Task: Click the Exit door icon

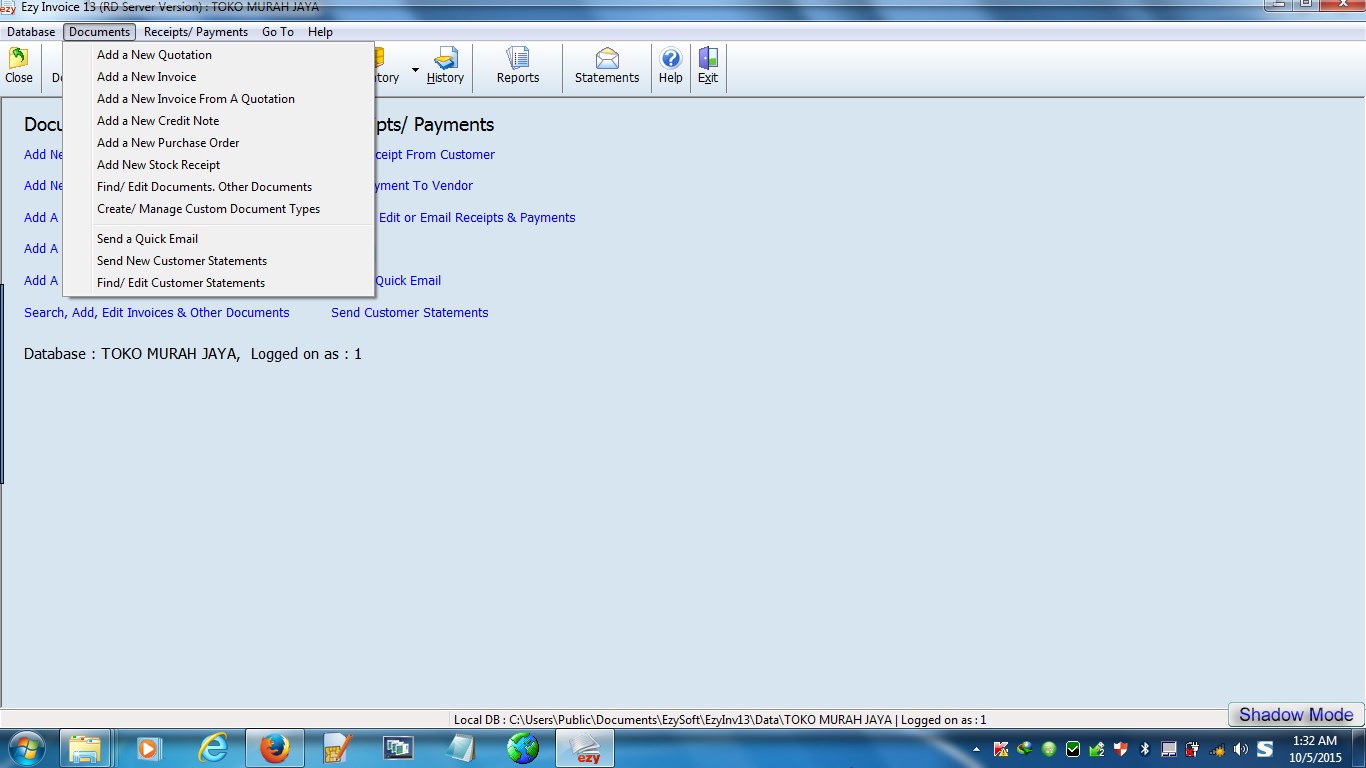Action: 708,67
